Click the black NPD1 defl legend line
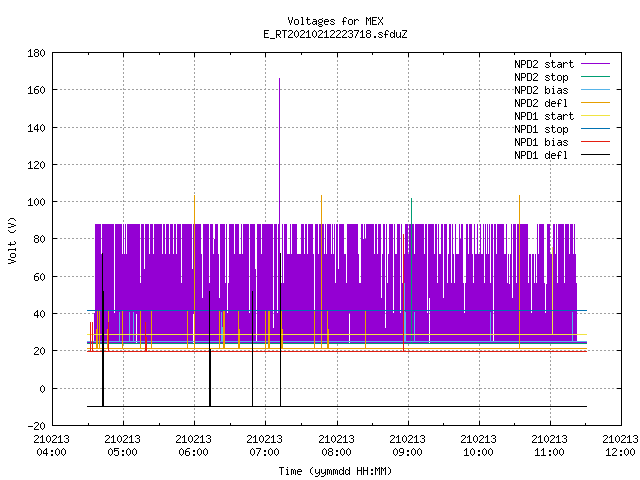The image size is (640, 480). (x=595, y=155)
